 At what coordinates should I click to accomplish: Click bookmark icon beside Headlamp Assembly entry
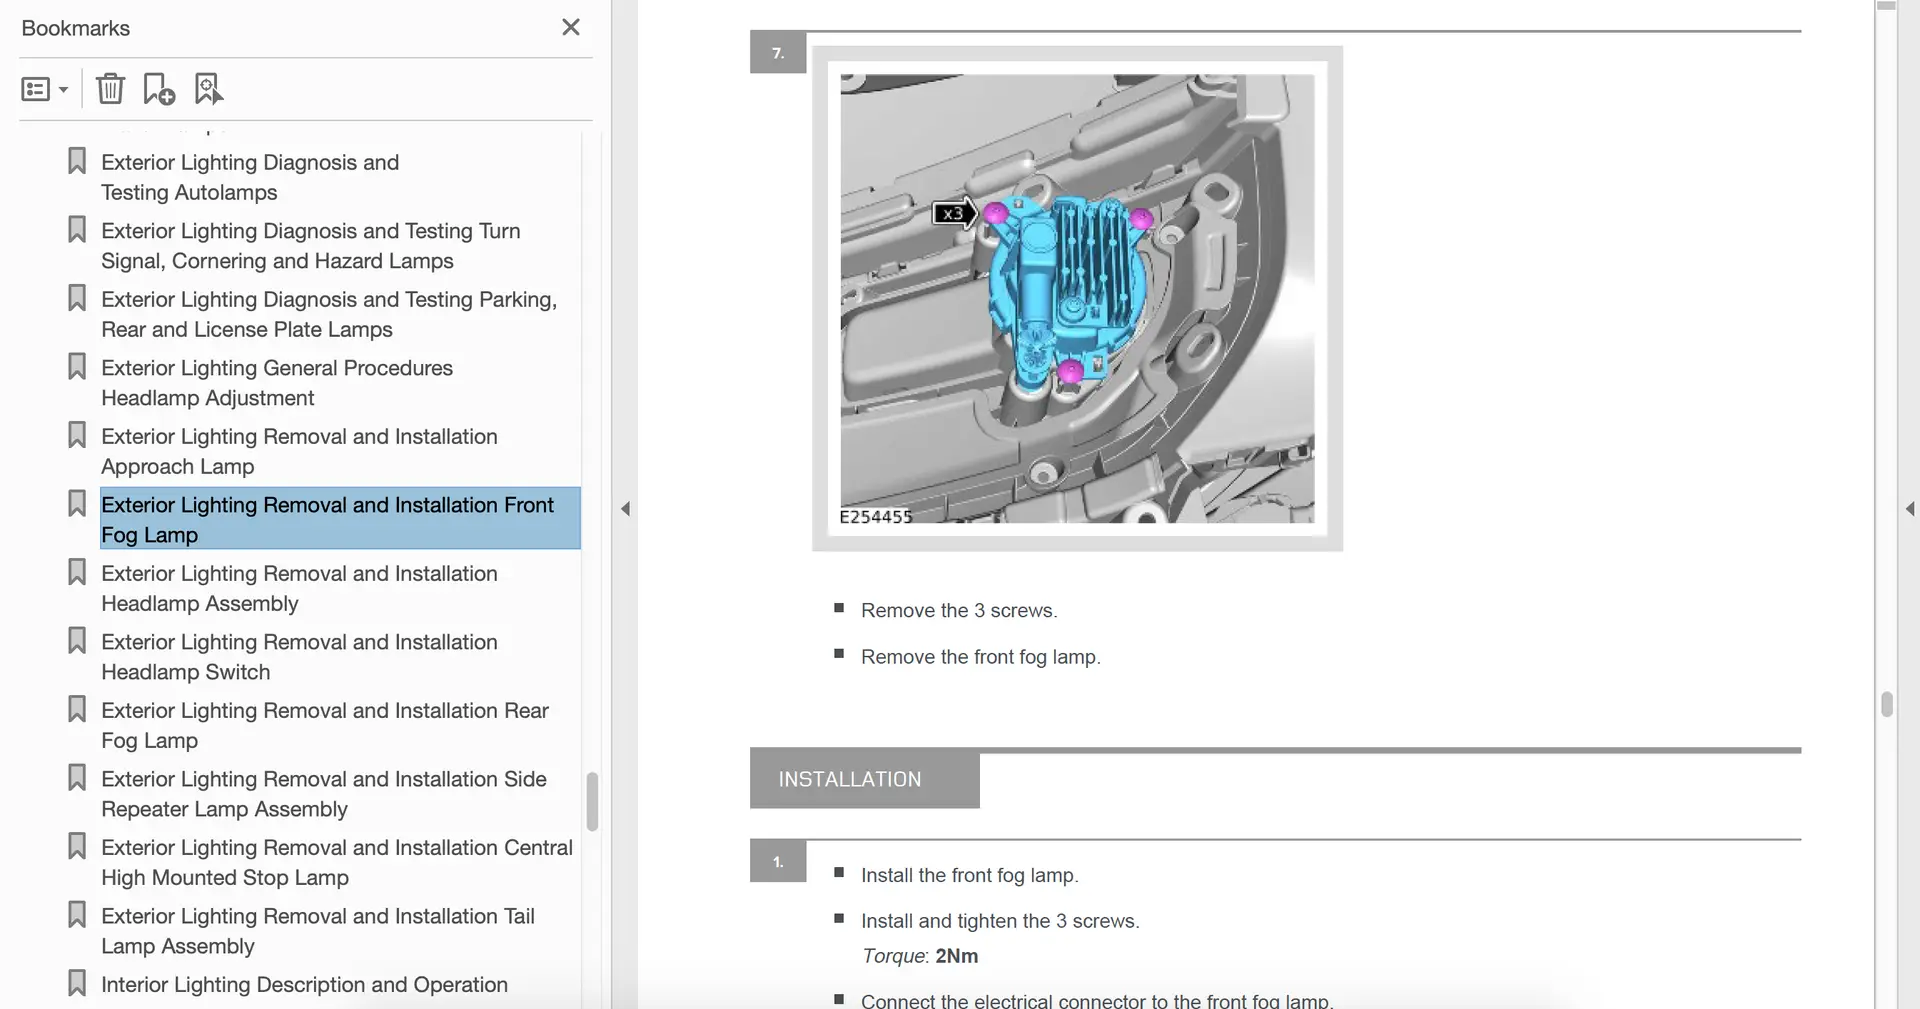77,572
